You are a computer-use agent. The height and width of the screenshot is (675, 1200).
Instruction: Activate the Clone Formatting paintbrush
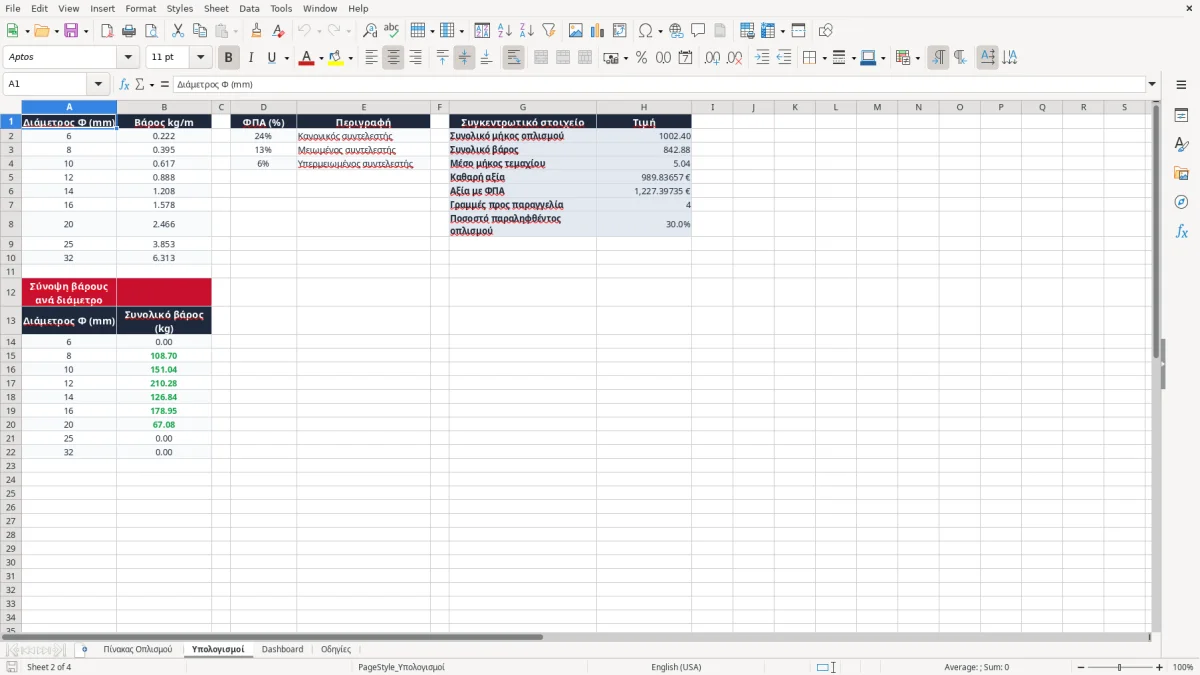click(257, 31)
